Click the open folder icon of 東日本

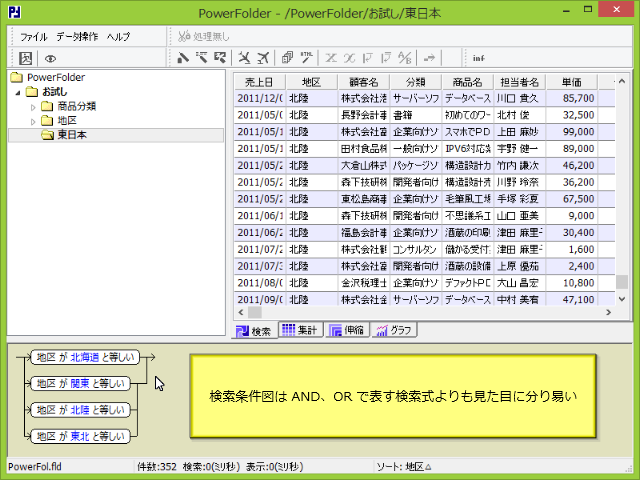click(x=47, y=135)
